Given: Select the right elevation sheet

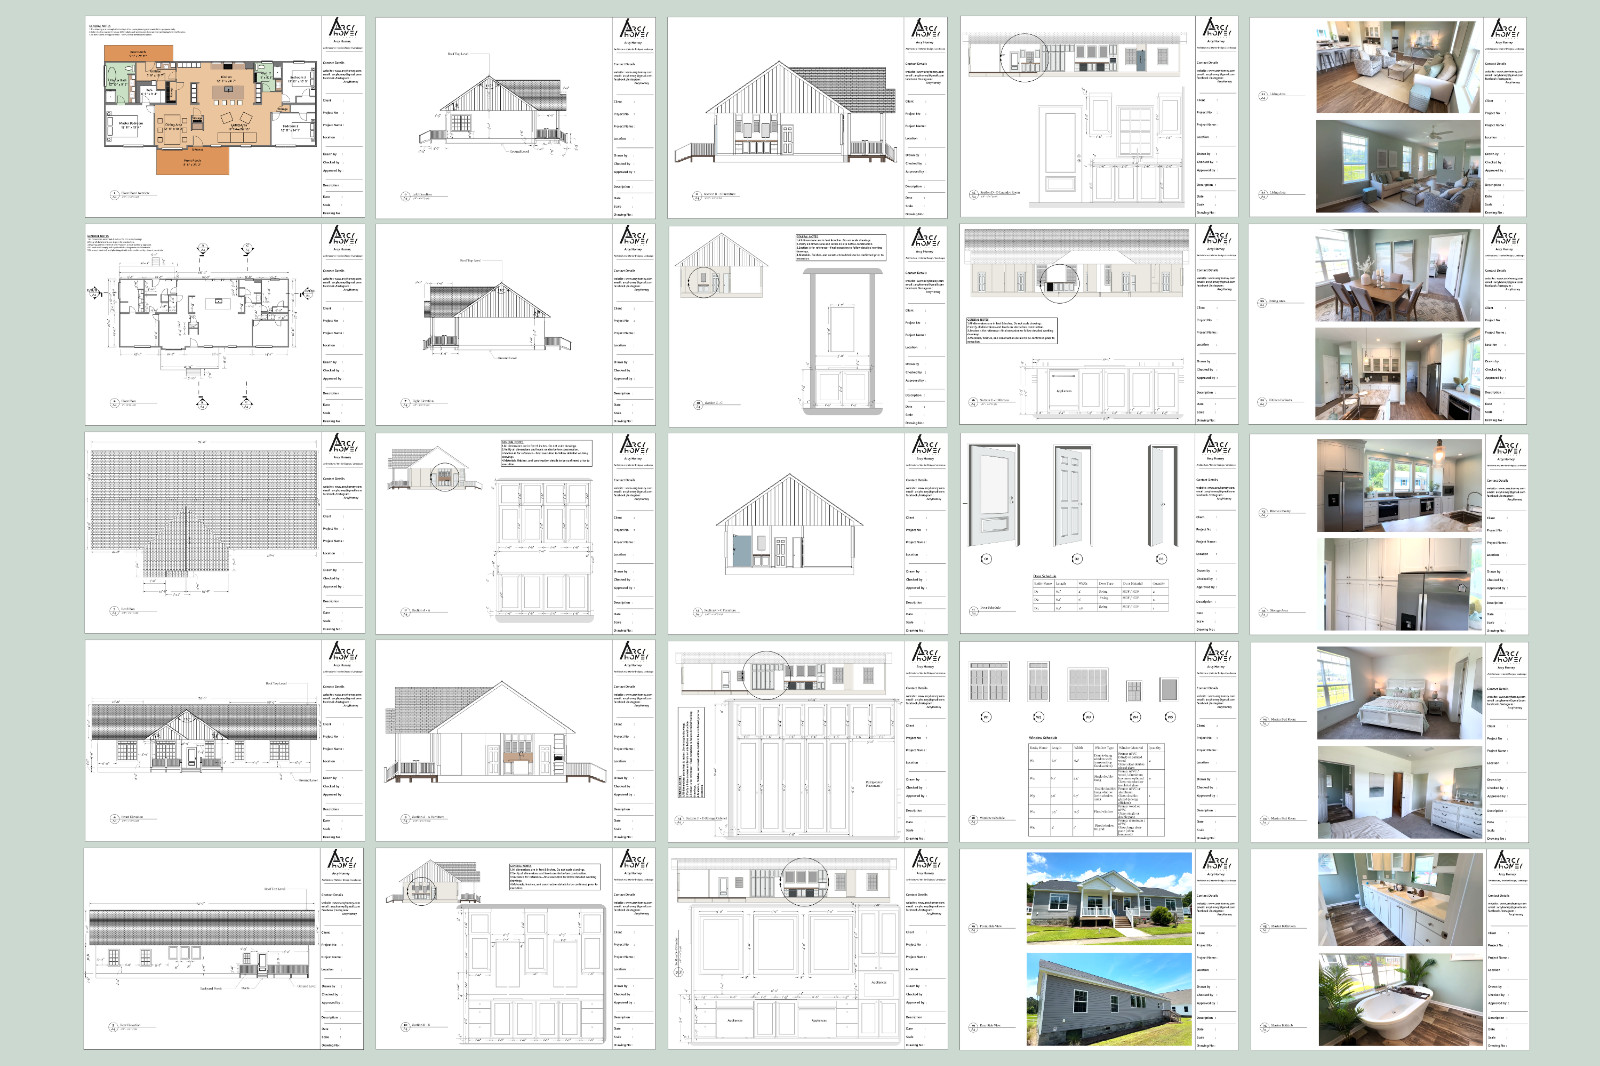Looking at the screenshot, I should pos(515,325).
